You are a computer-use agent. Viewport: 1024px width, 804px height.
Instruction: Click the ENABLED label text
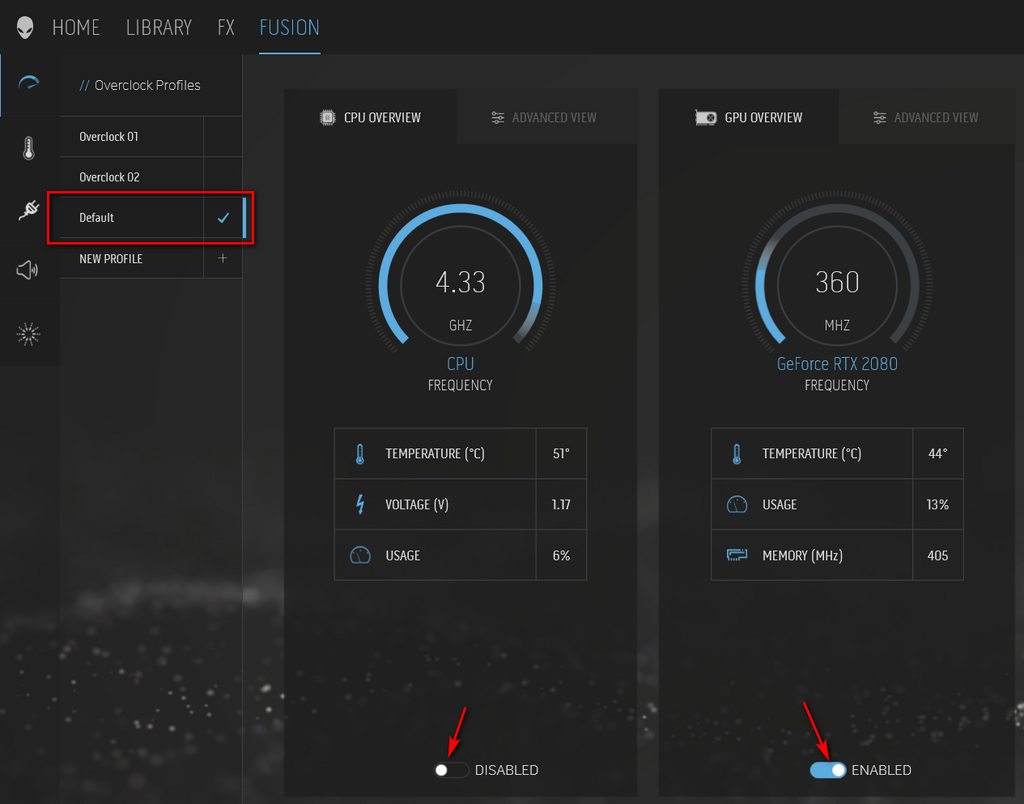point(881,770)
